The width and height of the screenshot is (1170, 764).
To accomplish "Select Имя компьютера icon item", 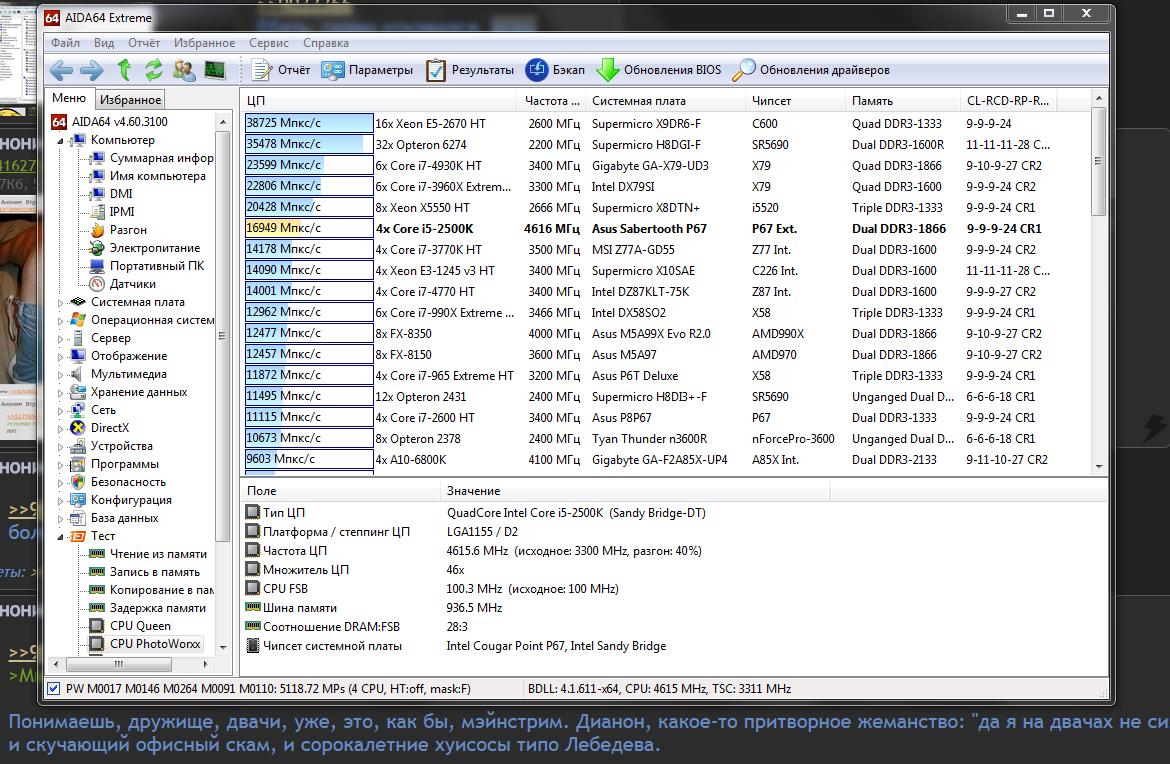I will click(x=97, y=176).
